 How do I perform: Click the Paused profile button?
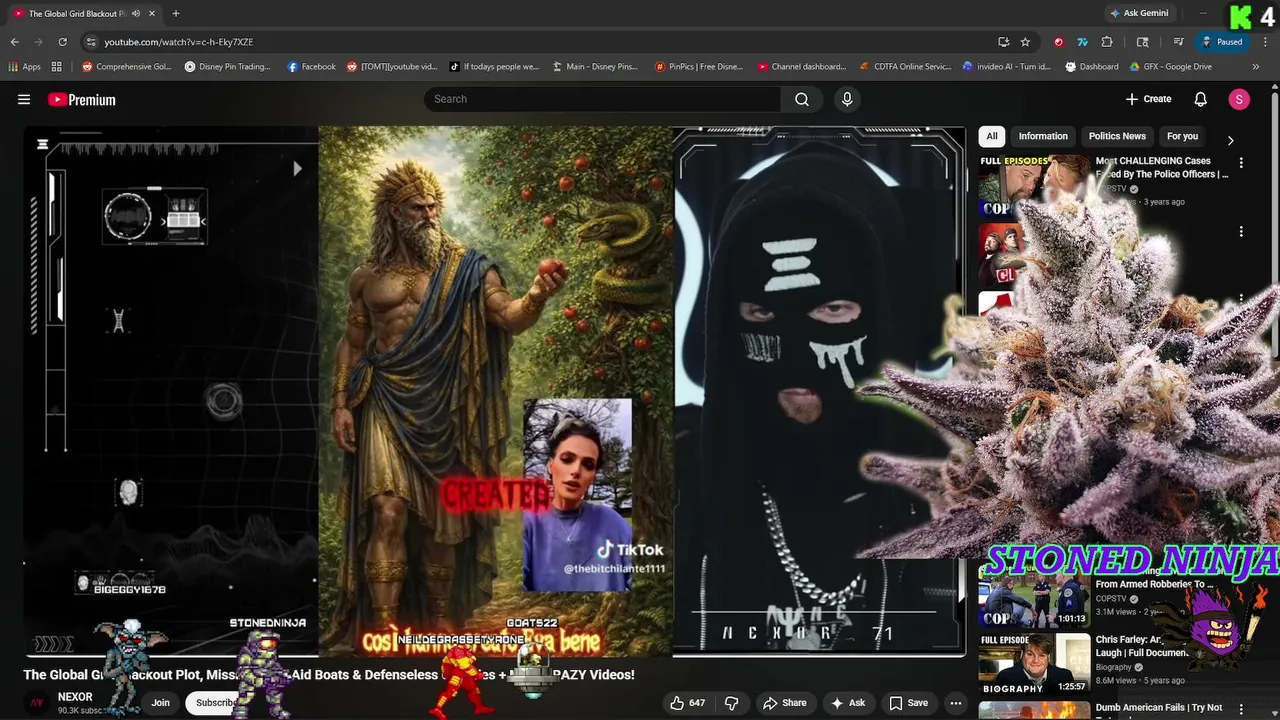tap(1222, 42)
